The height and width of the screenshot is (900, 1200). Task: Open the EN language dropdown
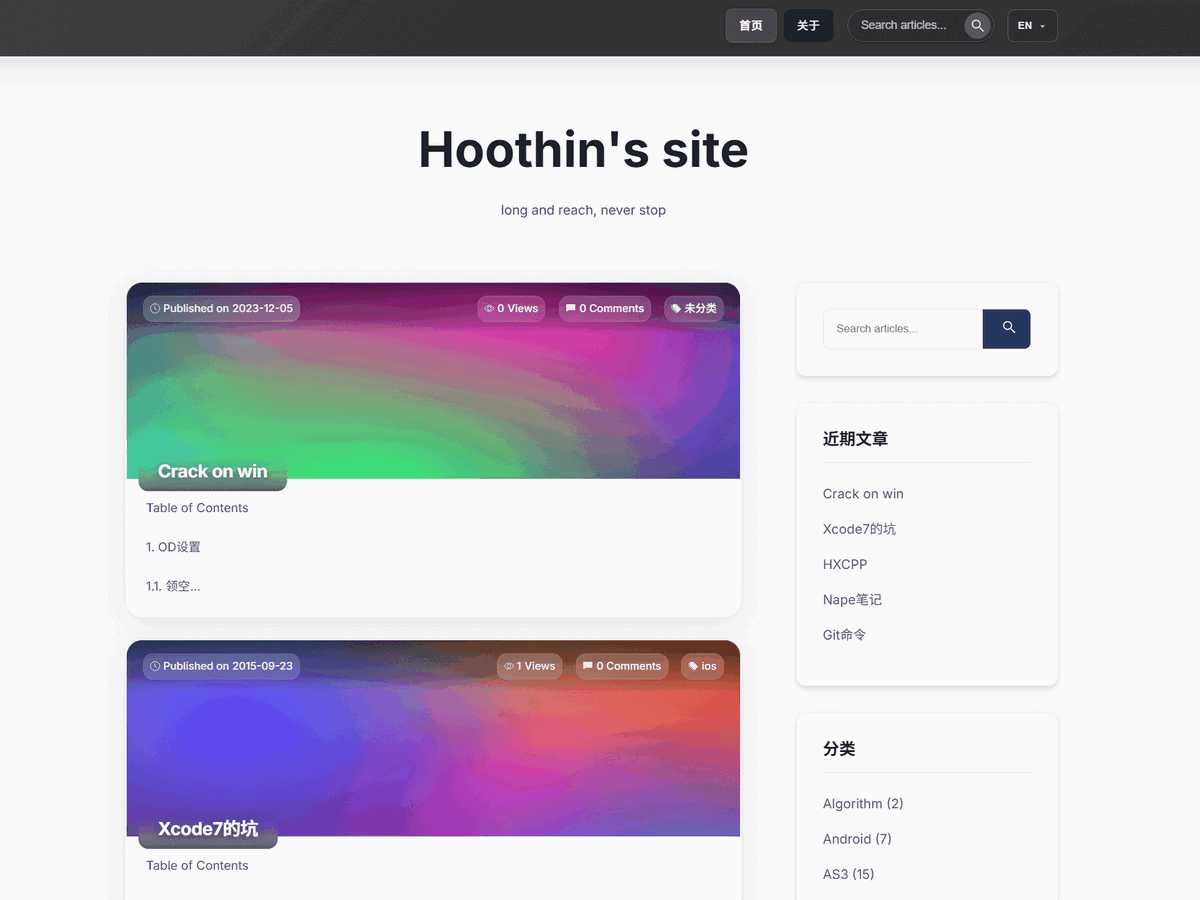pyautogui.click(x=1032, y=25)
